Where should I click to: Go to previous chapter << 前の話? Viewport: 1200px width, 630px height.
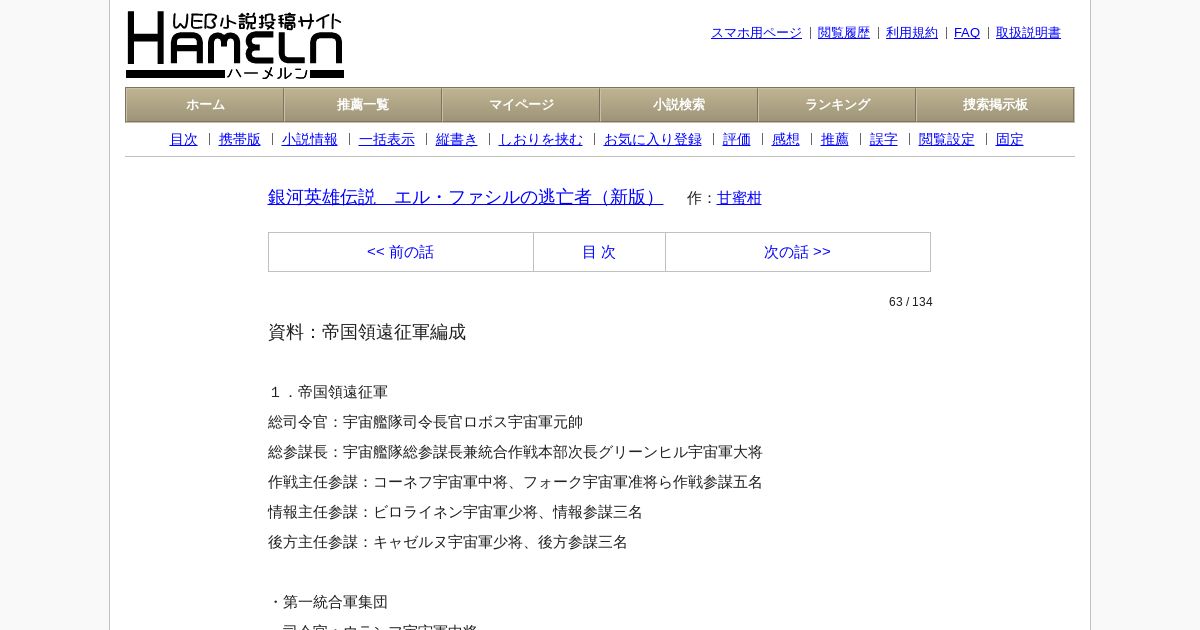click(401, 252)
